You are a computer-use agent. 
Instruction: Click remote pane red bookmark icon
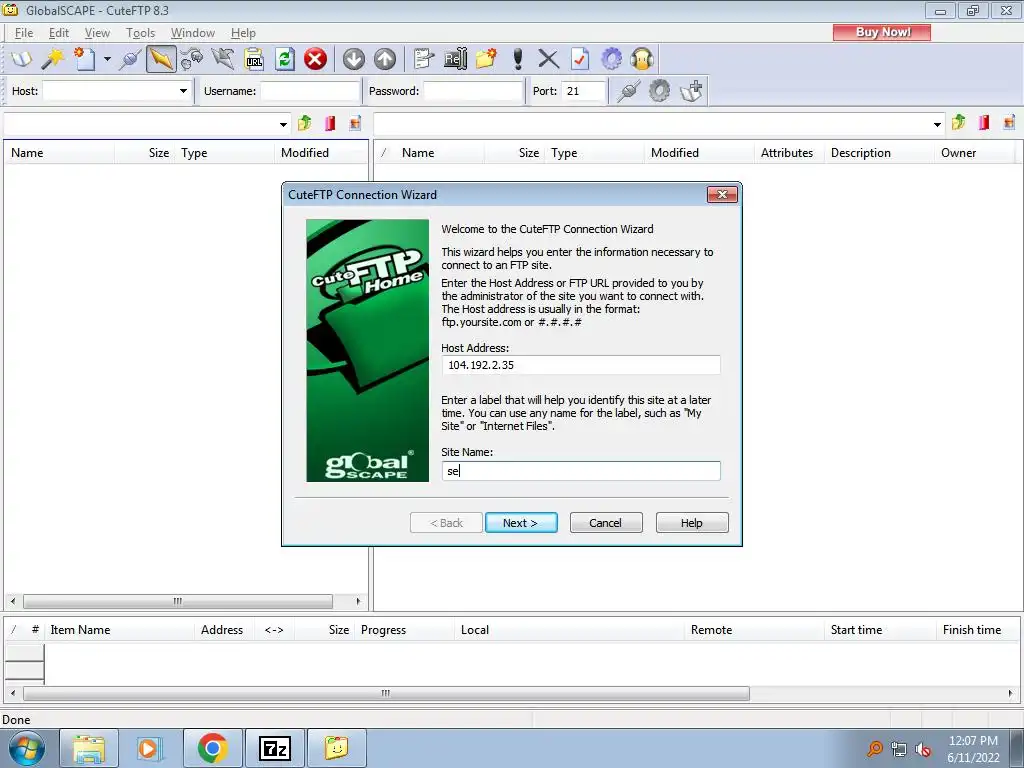(984, 122)
